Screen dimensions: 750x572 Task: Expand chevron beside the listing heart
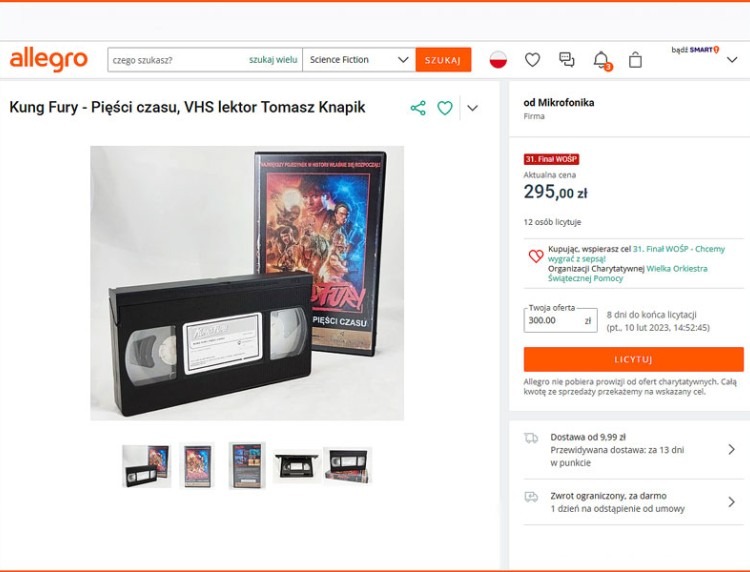[473, 108]
